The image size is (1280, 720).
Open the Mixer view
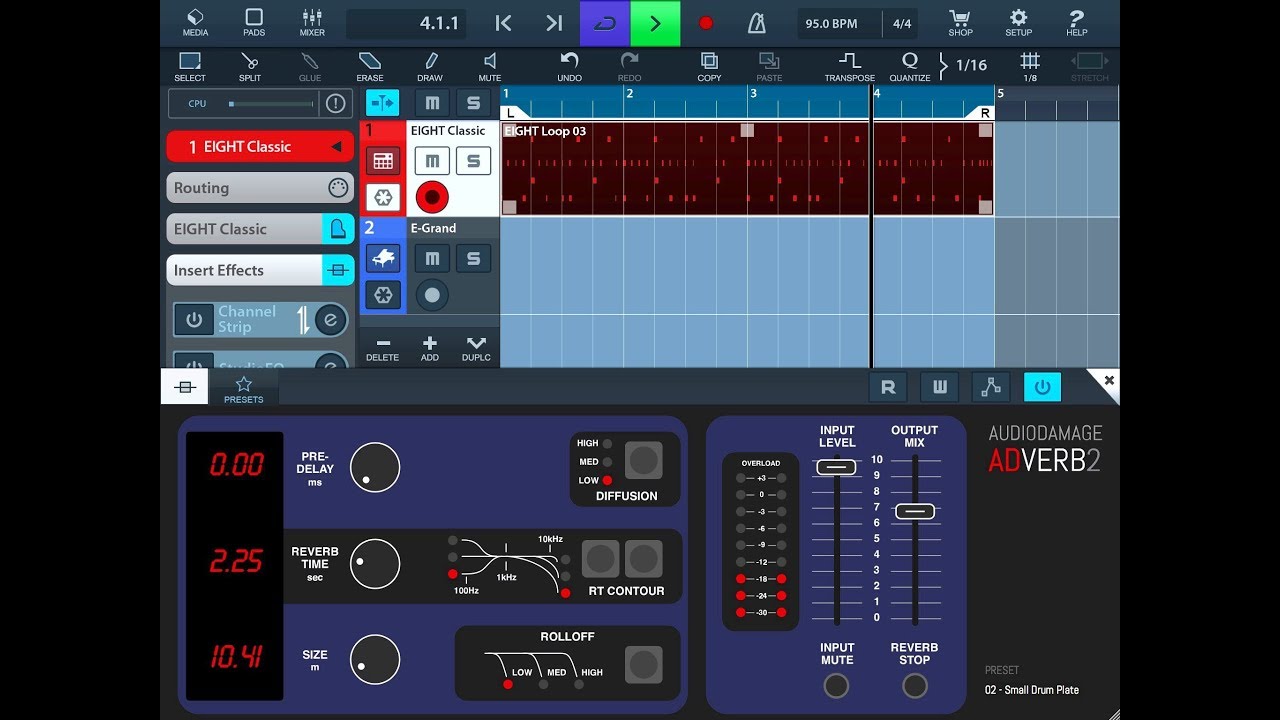312,22
